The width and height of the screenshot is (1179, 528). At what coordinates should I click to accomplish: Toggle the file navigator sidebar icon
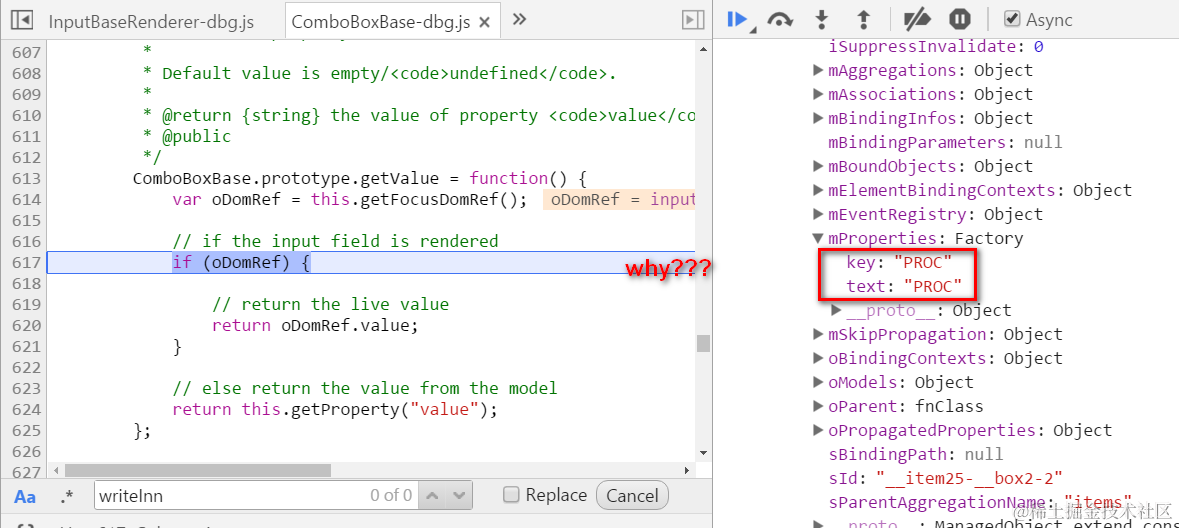tap(22, 20)
